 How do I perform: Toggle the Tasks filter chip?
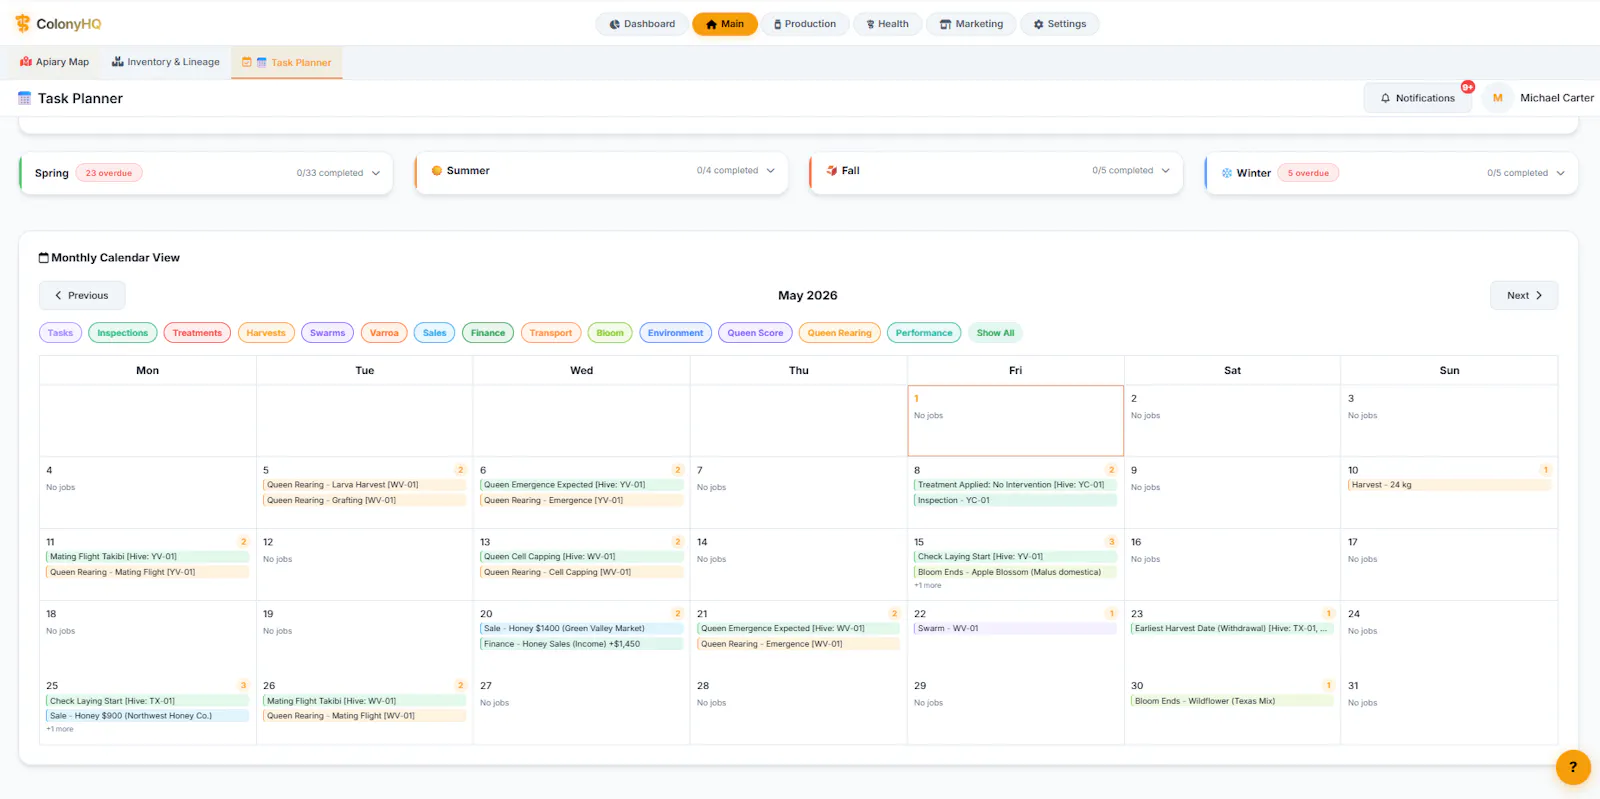coord(60,333)
